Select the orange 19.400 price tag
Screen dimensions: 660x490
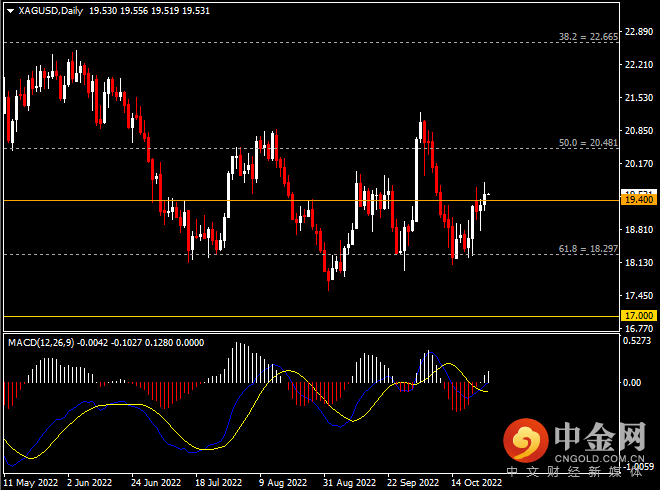tap(639, 200)
